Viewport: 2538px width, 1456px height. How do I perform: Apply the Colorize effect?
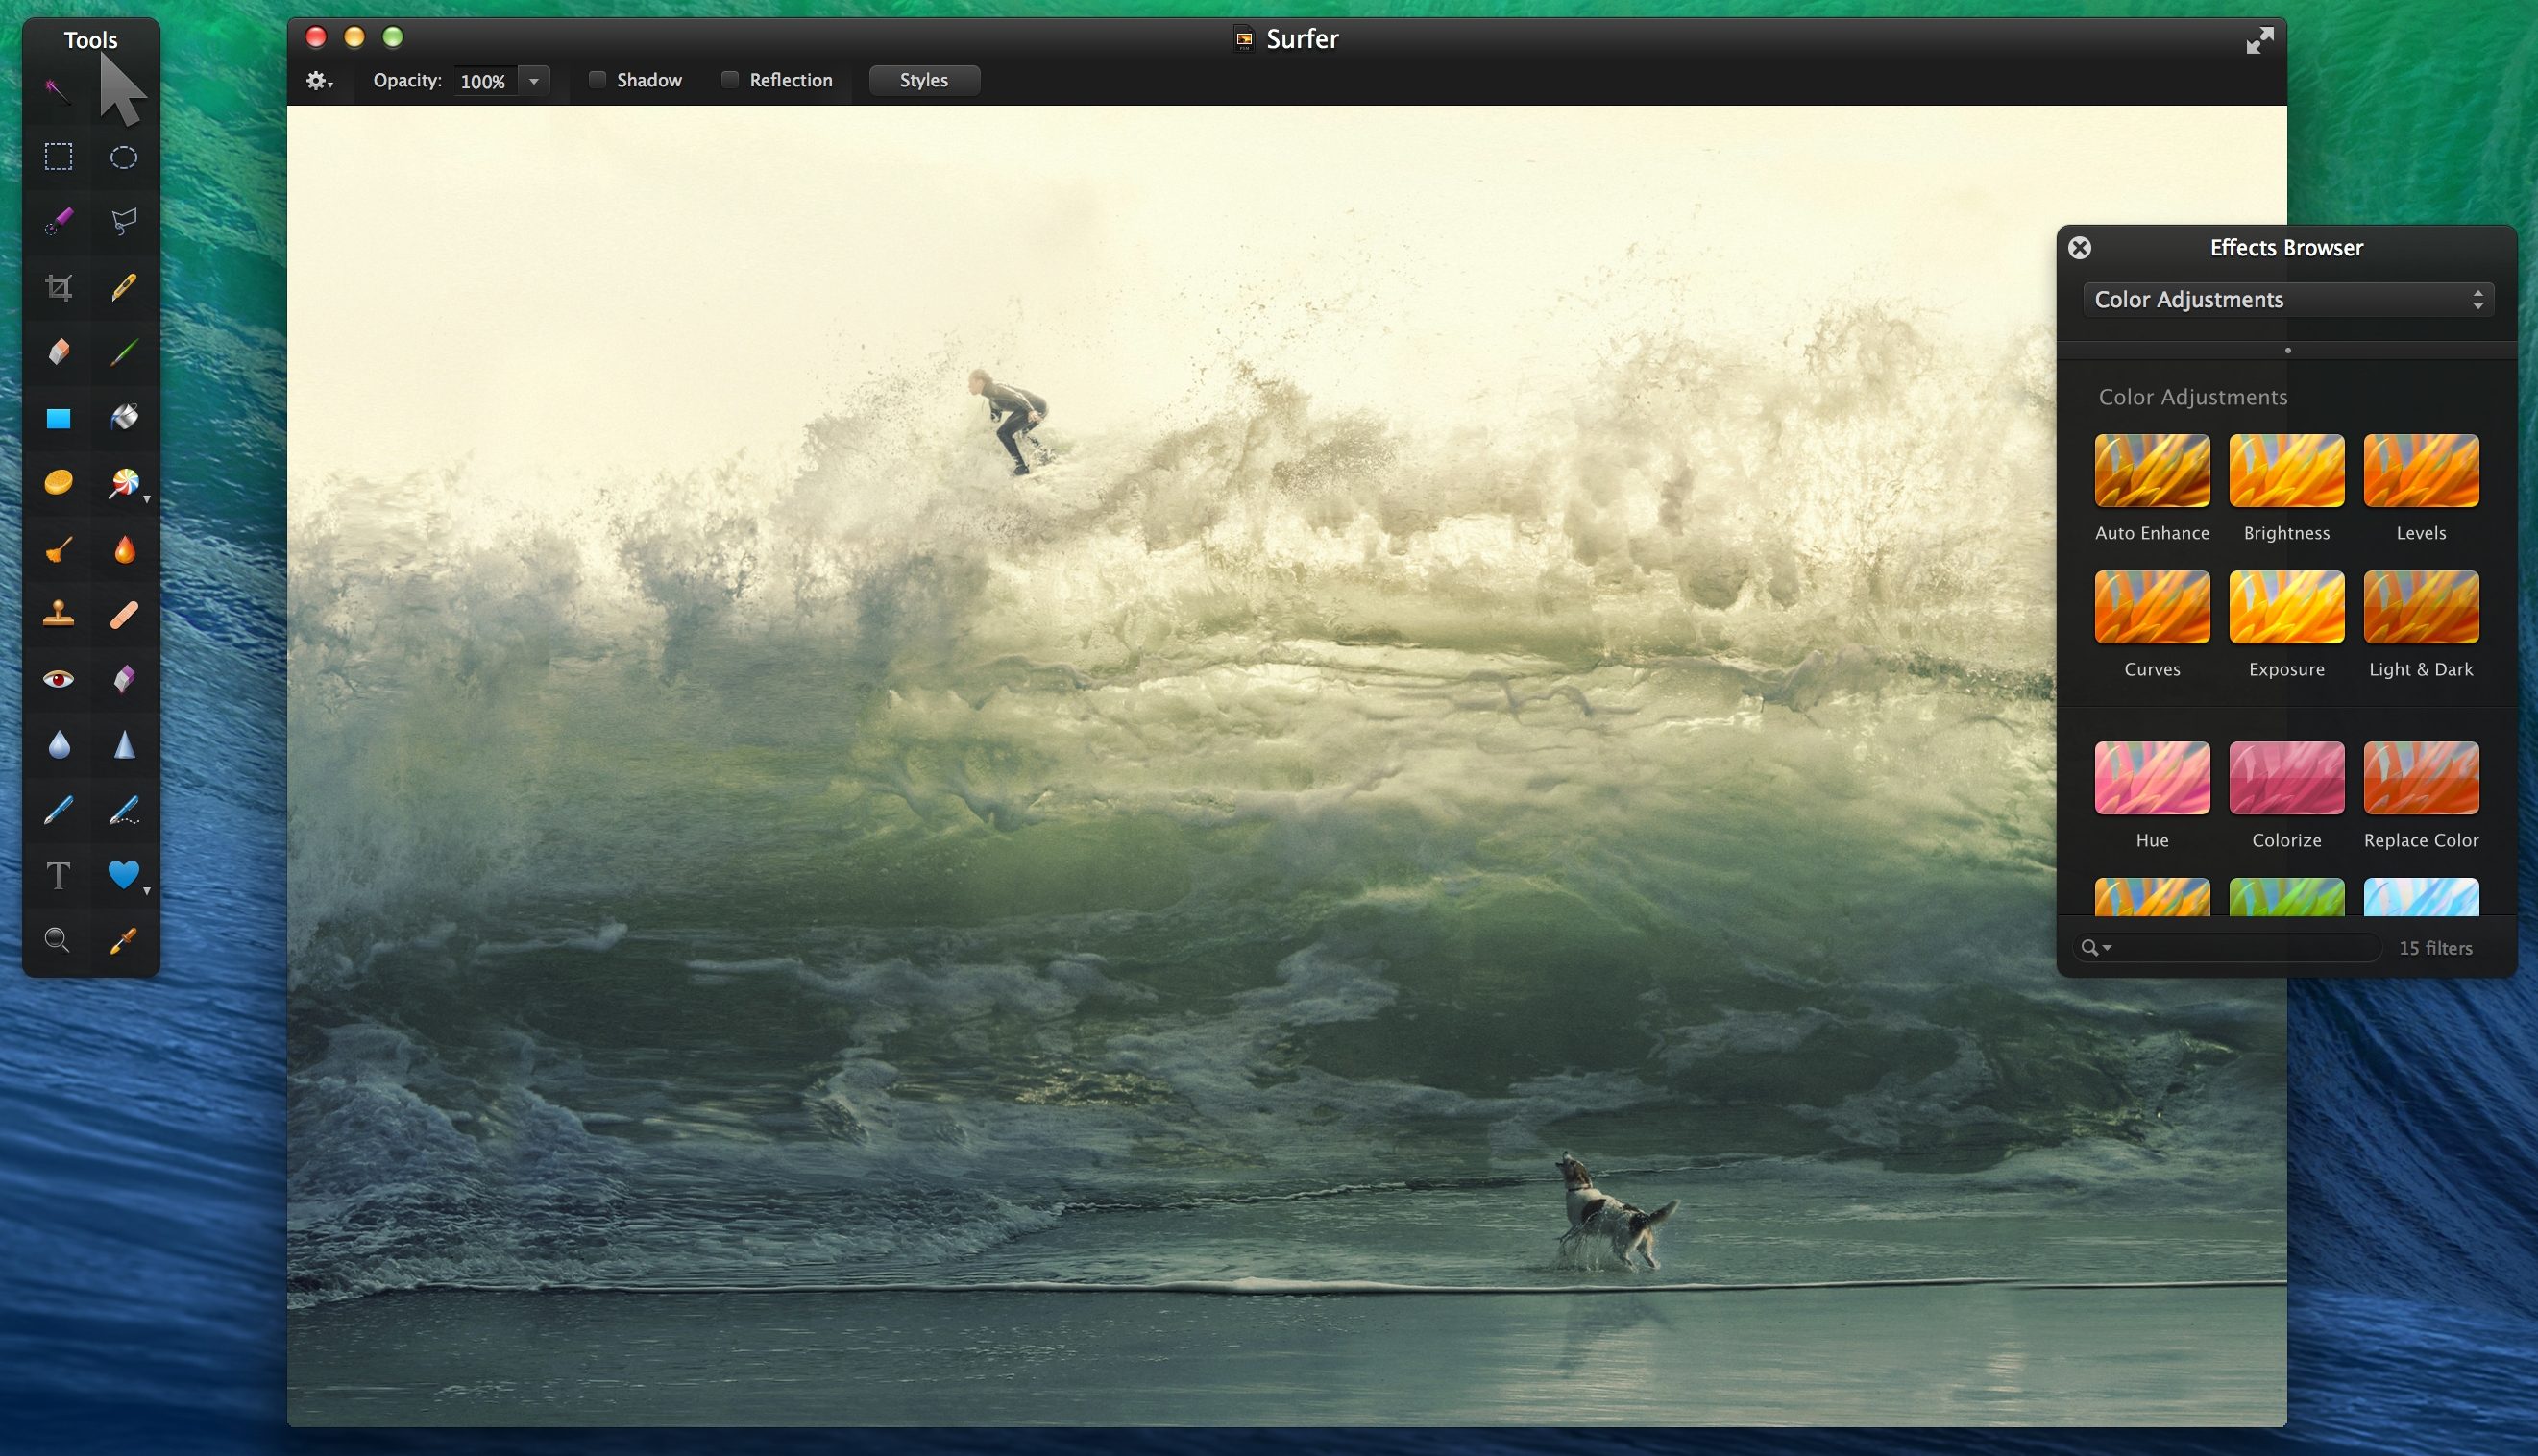click(x=2287, y=778)
